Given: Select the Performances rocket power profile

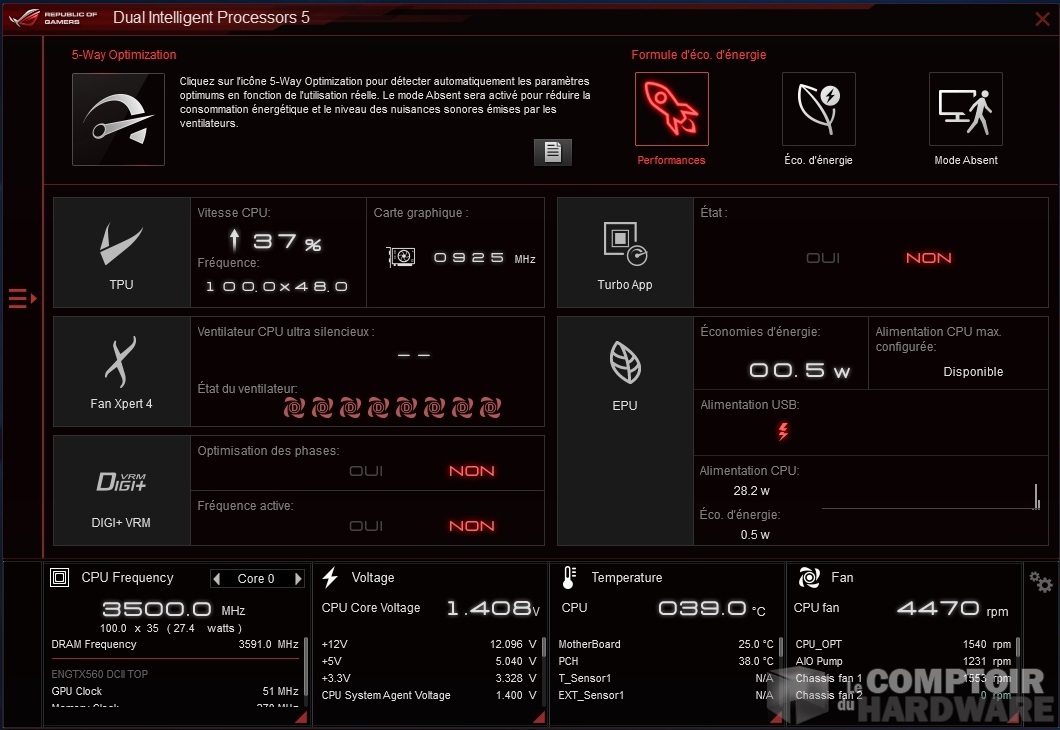Looking at the screenshot, I should (671, 109).
